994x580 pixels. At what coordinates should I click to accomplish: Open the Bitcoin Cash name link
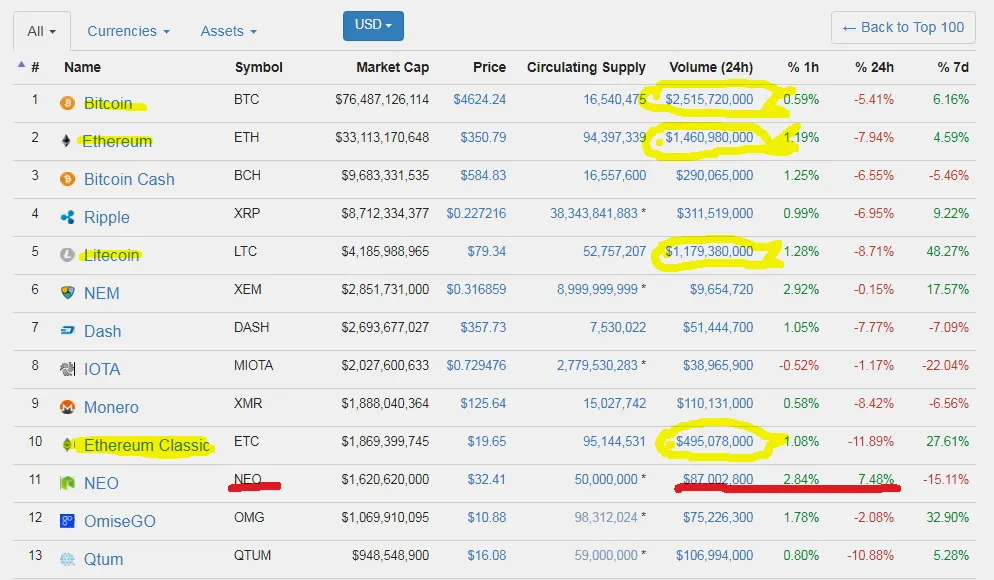[x=129, y=179]
